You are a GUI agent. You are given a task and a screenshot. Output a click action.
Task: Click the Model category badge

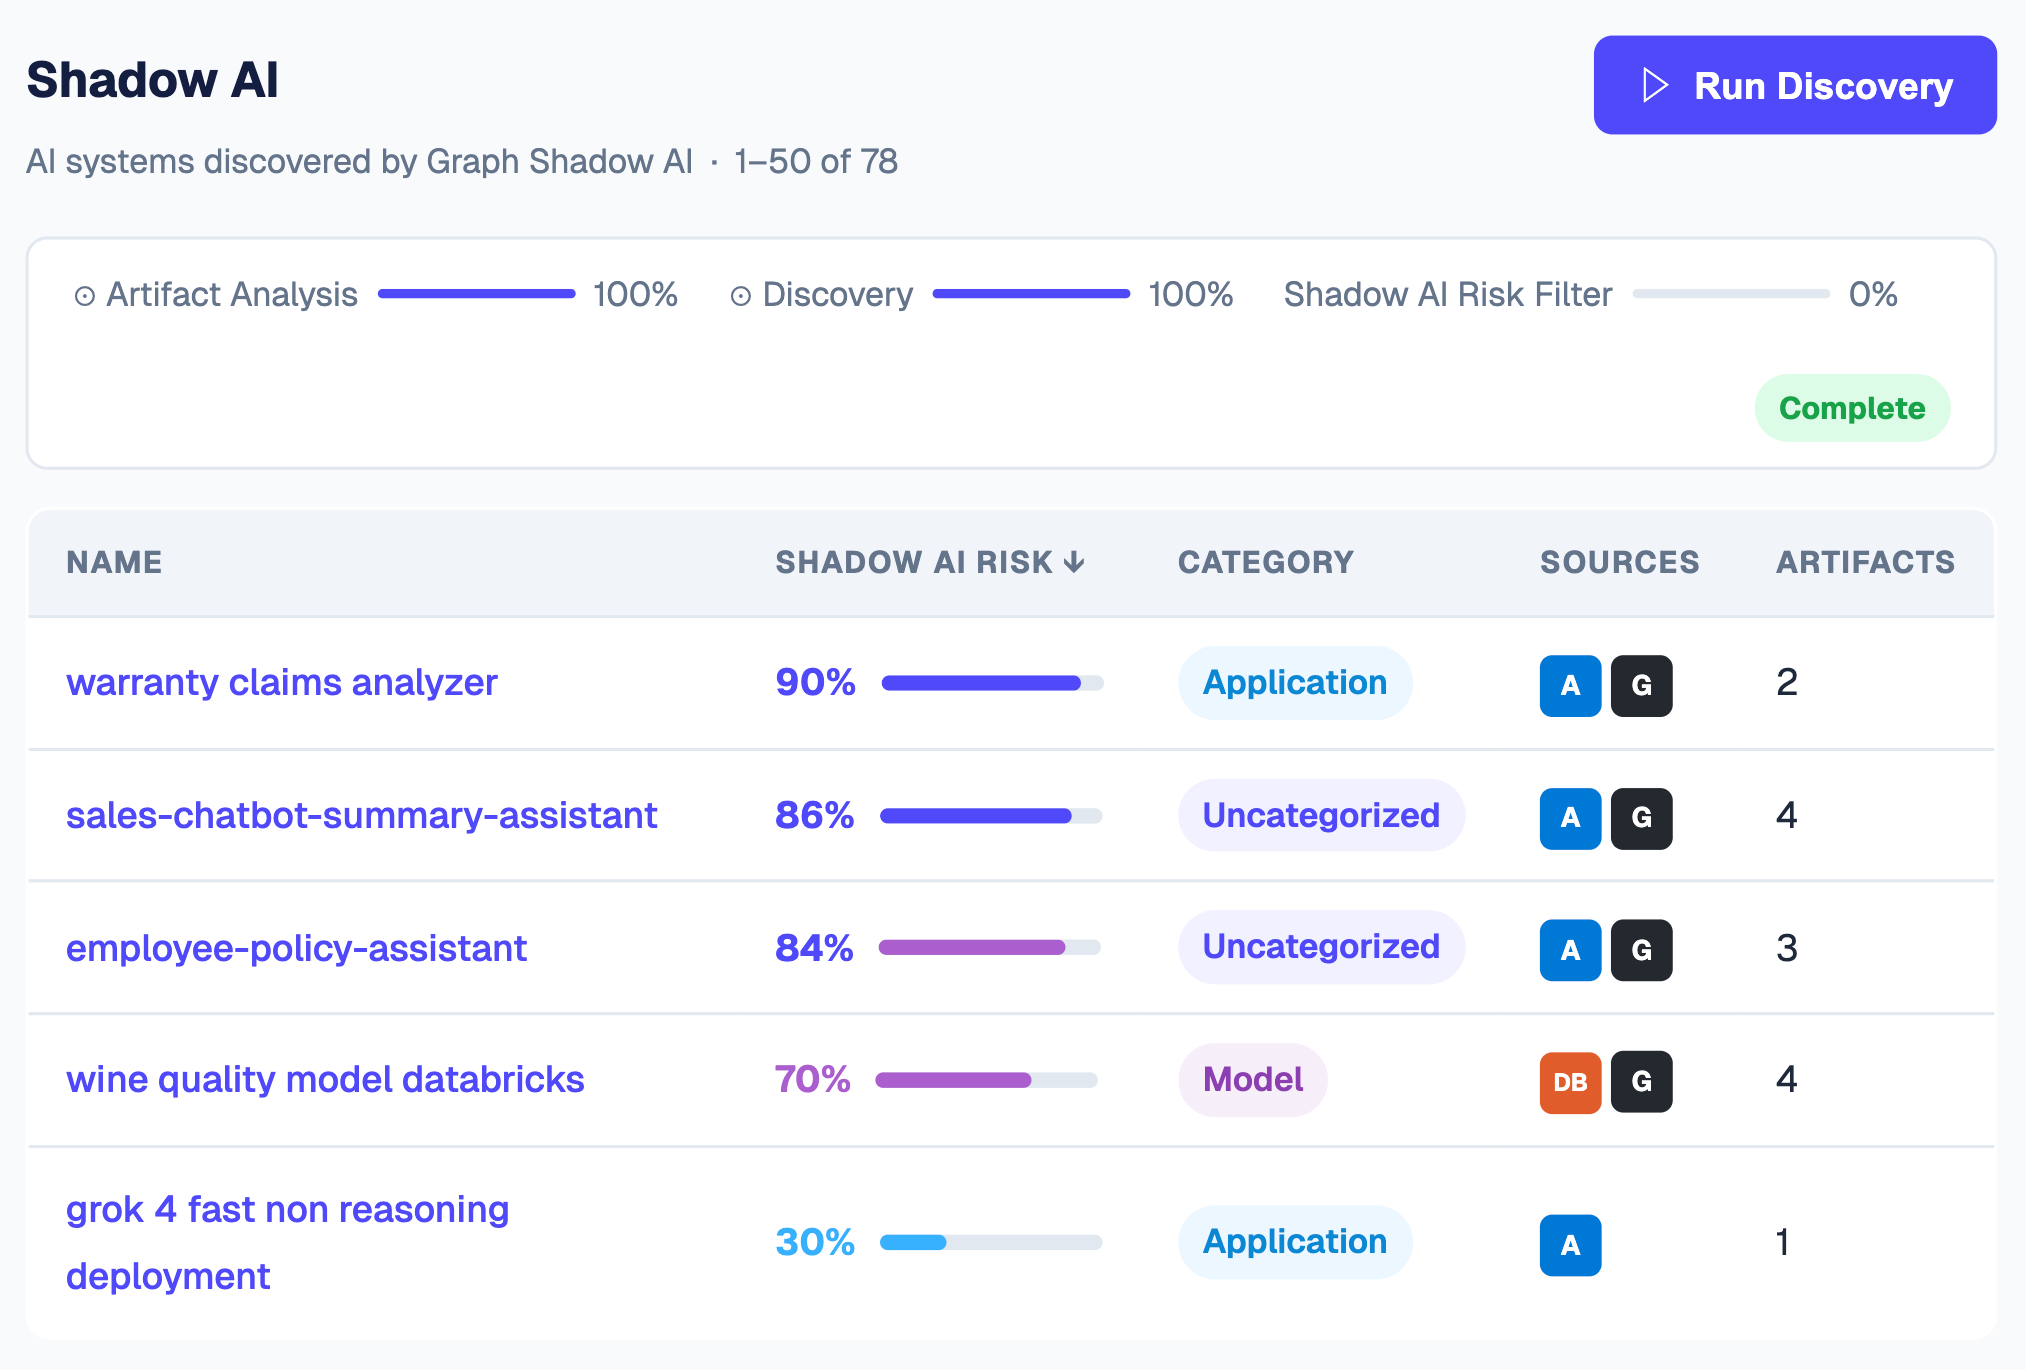(1252, 1080)
